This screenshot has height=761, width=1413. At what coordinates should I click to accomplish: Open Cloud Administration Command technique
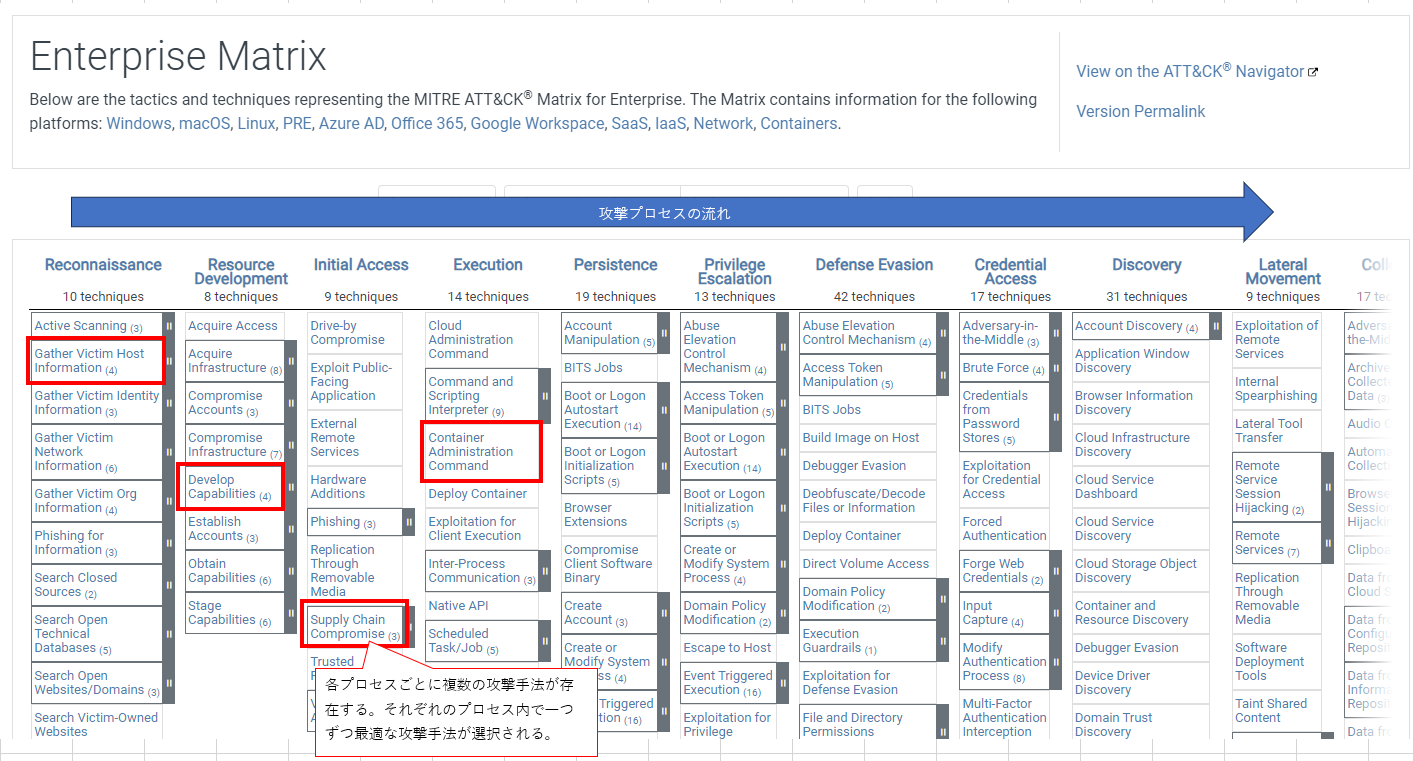pos(470,340)
